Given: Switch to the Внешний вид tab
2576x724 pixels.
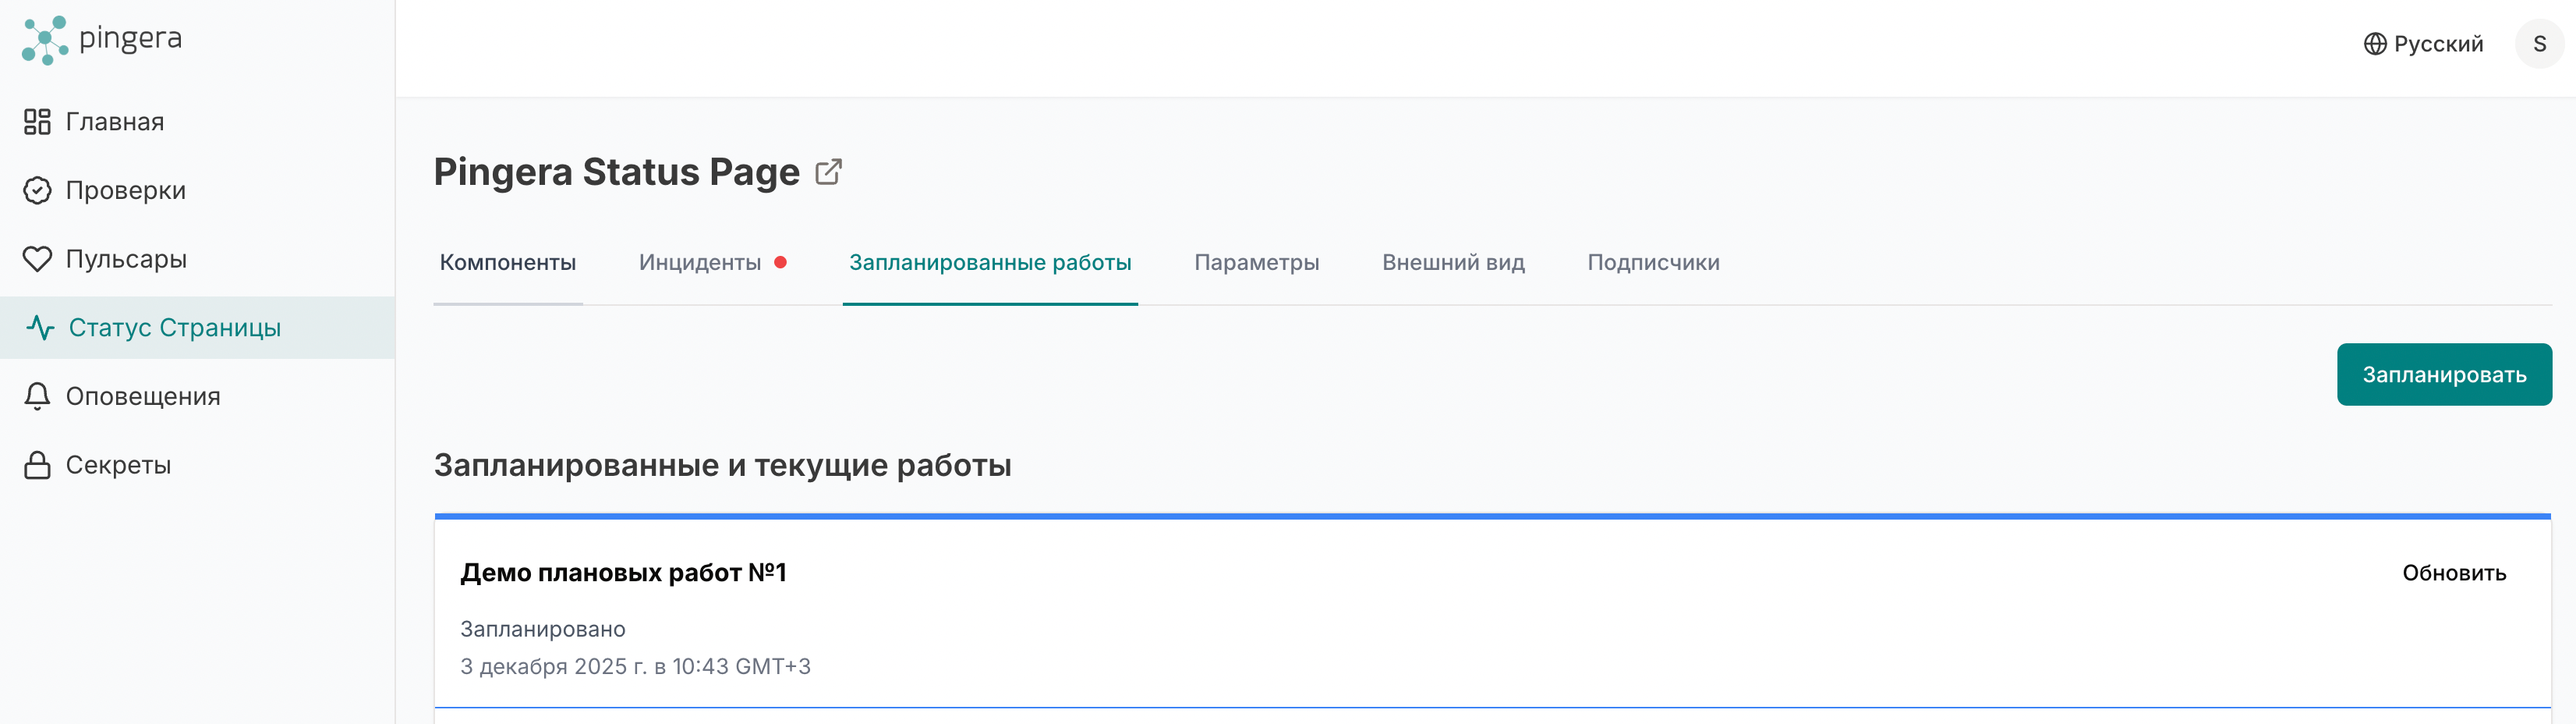Looking at the screenshot, I should 1452,262.
